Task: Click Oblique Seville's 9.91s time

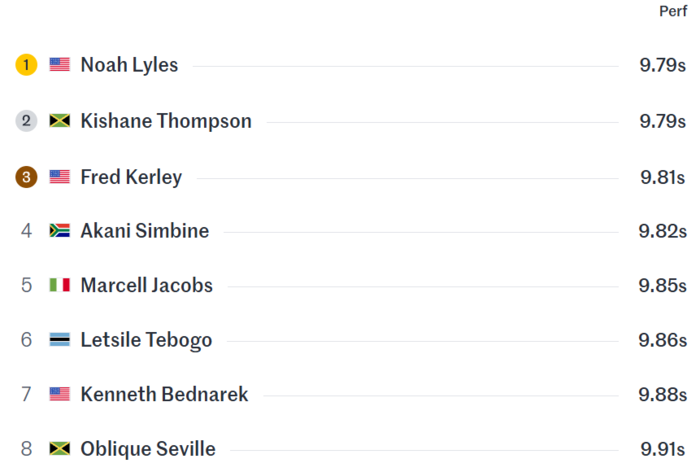Action: (x=663, y=449)
